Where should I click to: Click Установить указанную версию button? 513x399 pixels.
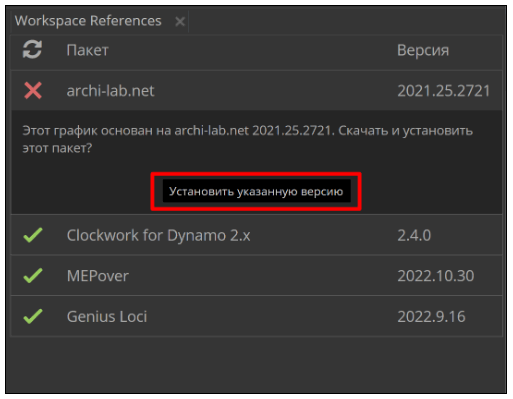(256, 191)
